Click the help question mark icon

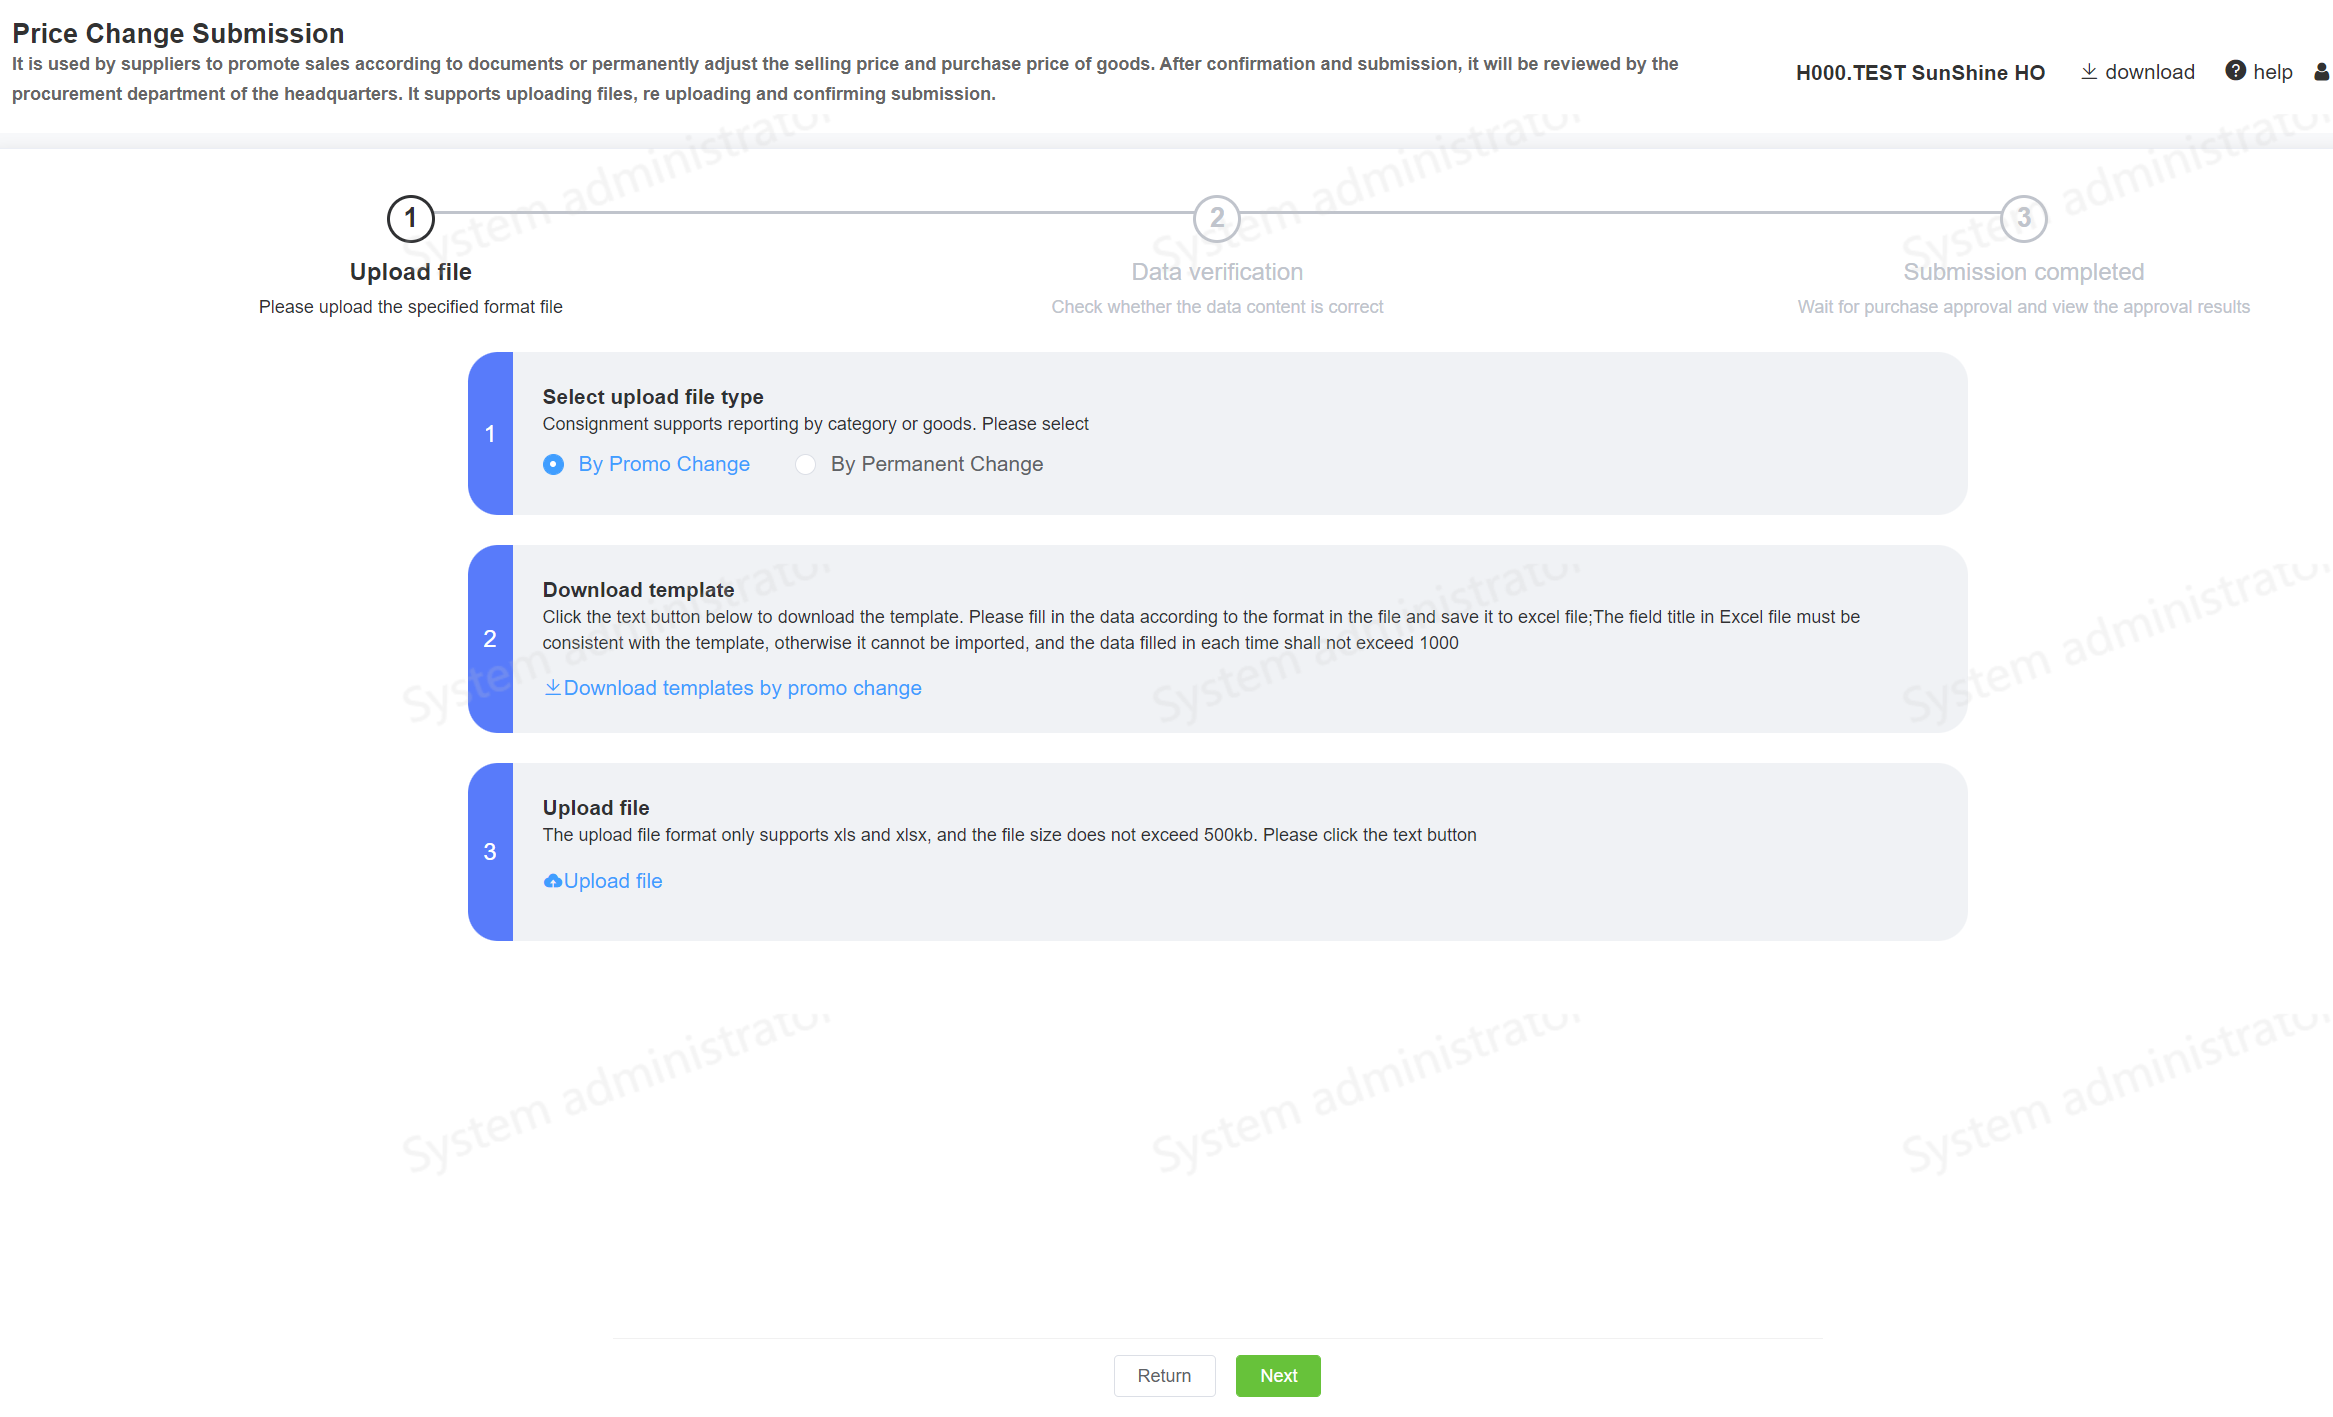coord(2235,71)
